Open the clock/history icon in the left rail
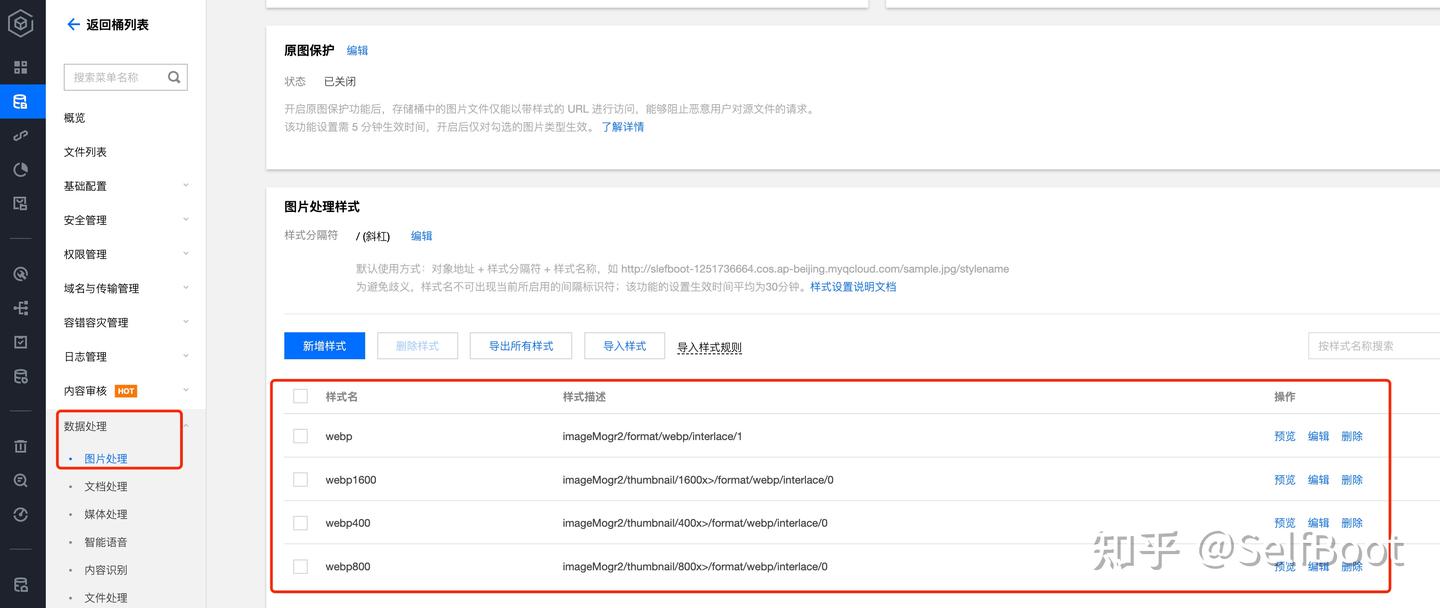Screen dimensions: 1440x608 pyautogui.click(x=21, y=514)
